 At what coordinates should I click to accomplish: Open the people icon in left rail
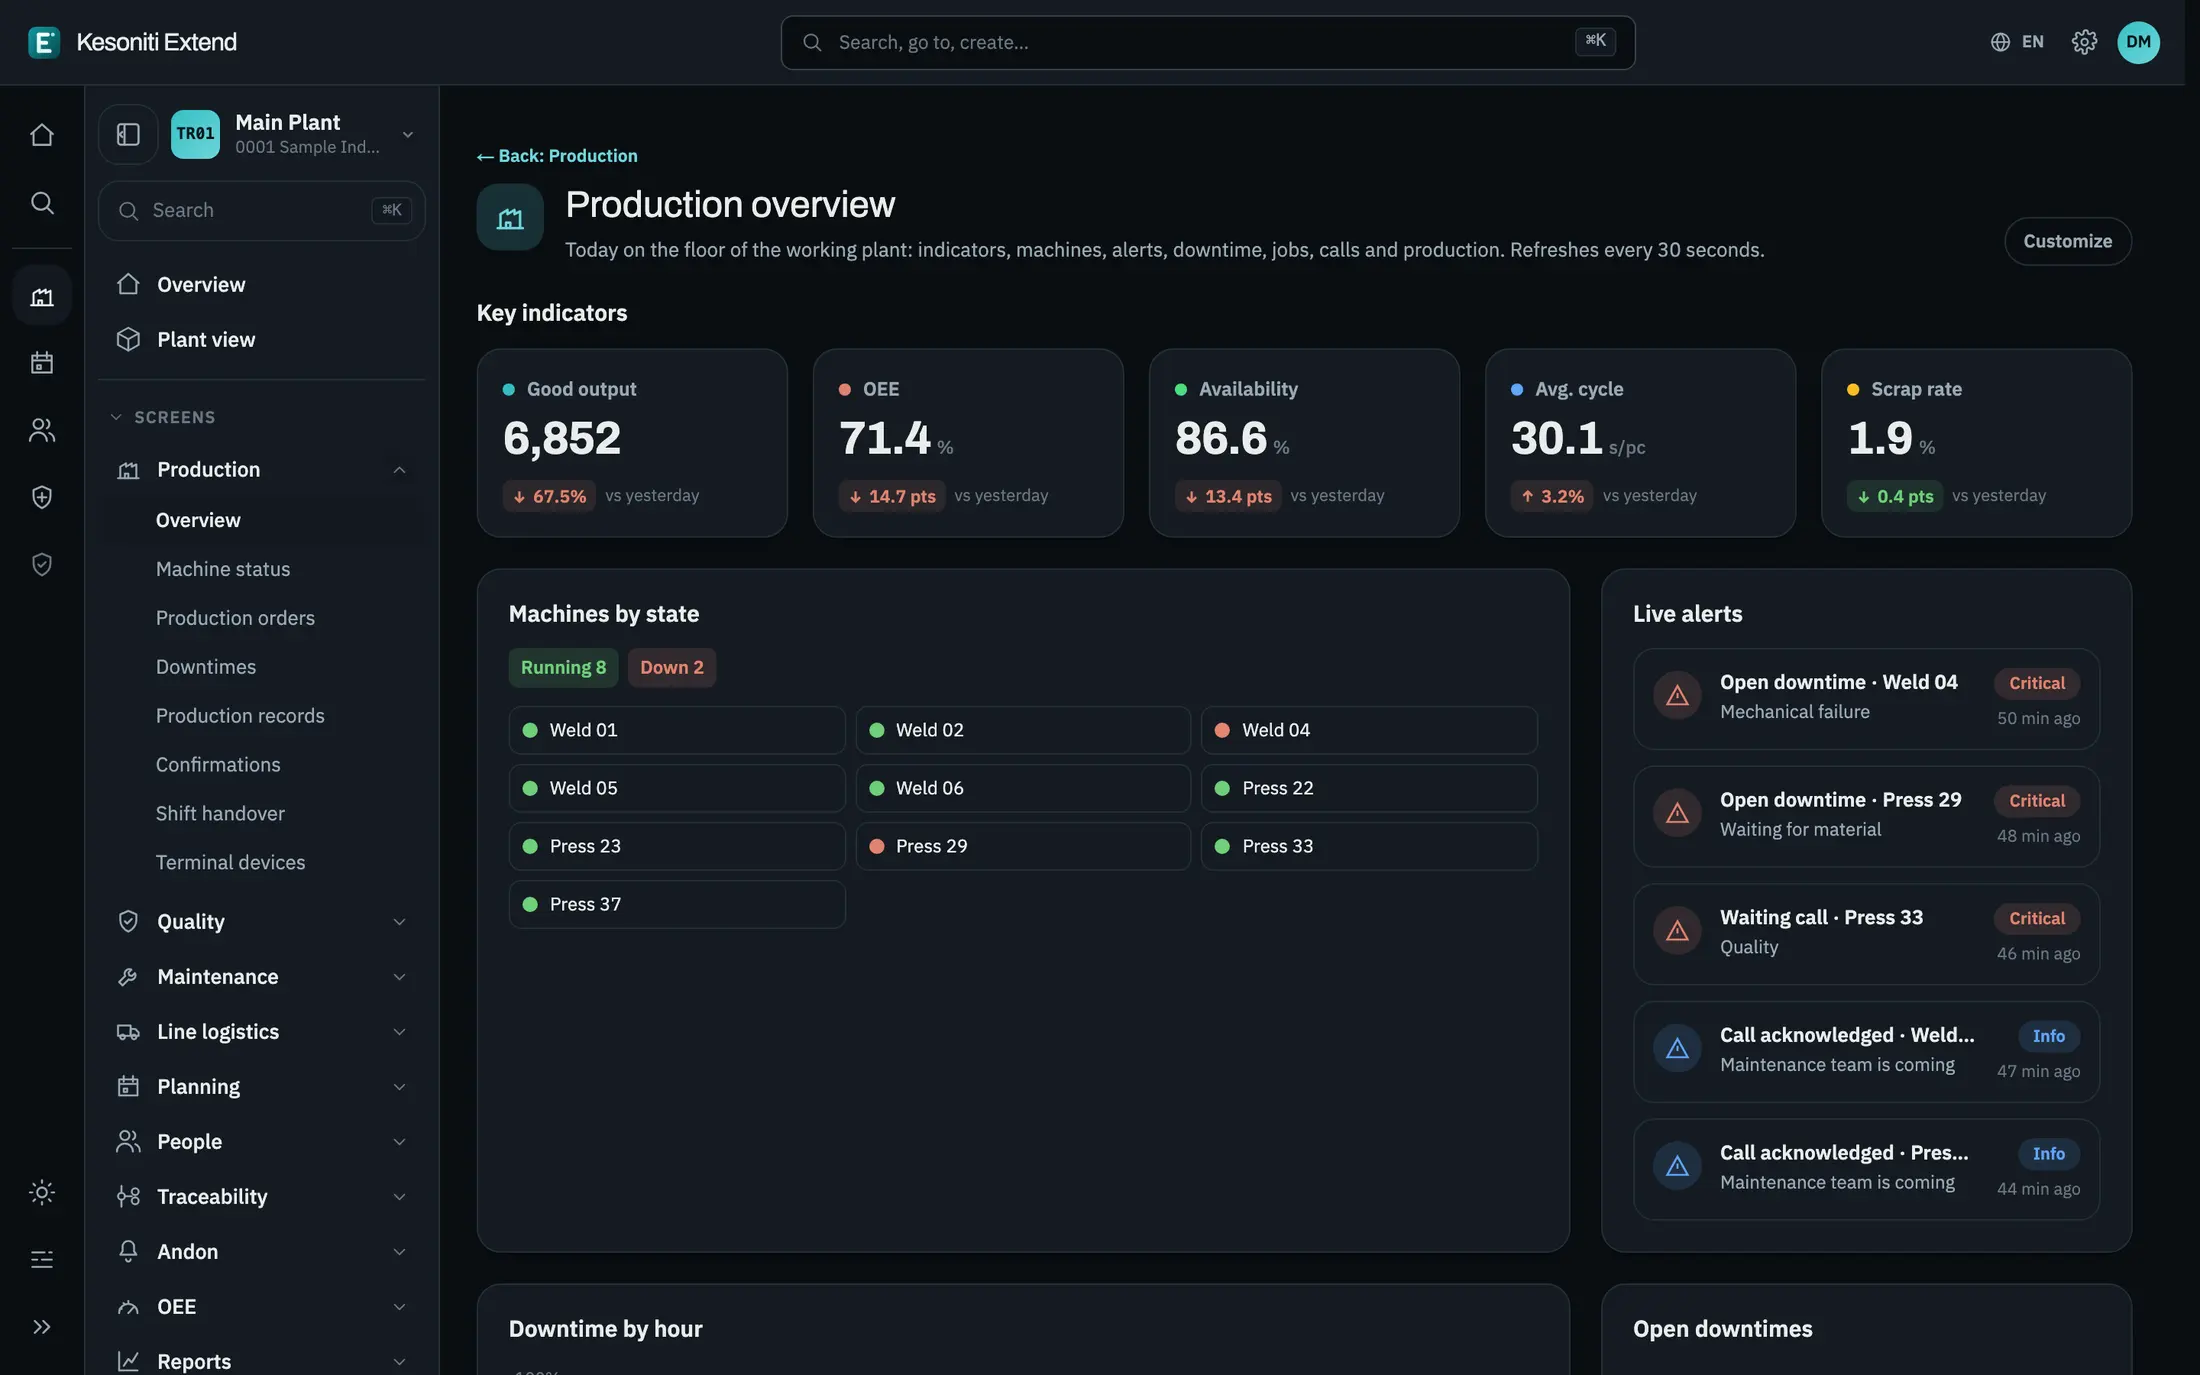pyautogui.click(x=42, y=430)
